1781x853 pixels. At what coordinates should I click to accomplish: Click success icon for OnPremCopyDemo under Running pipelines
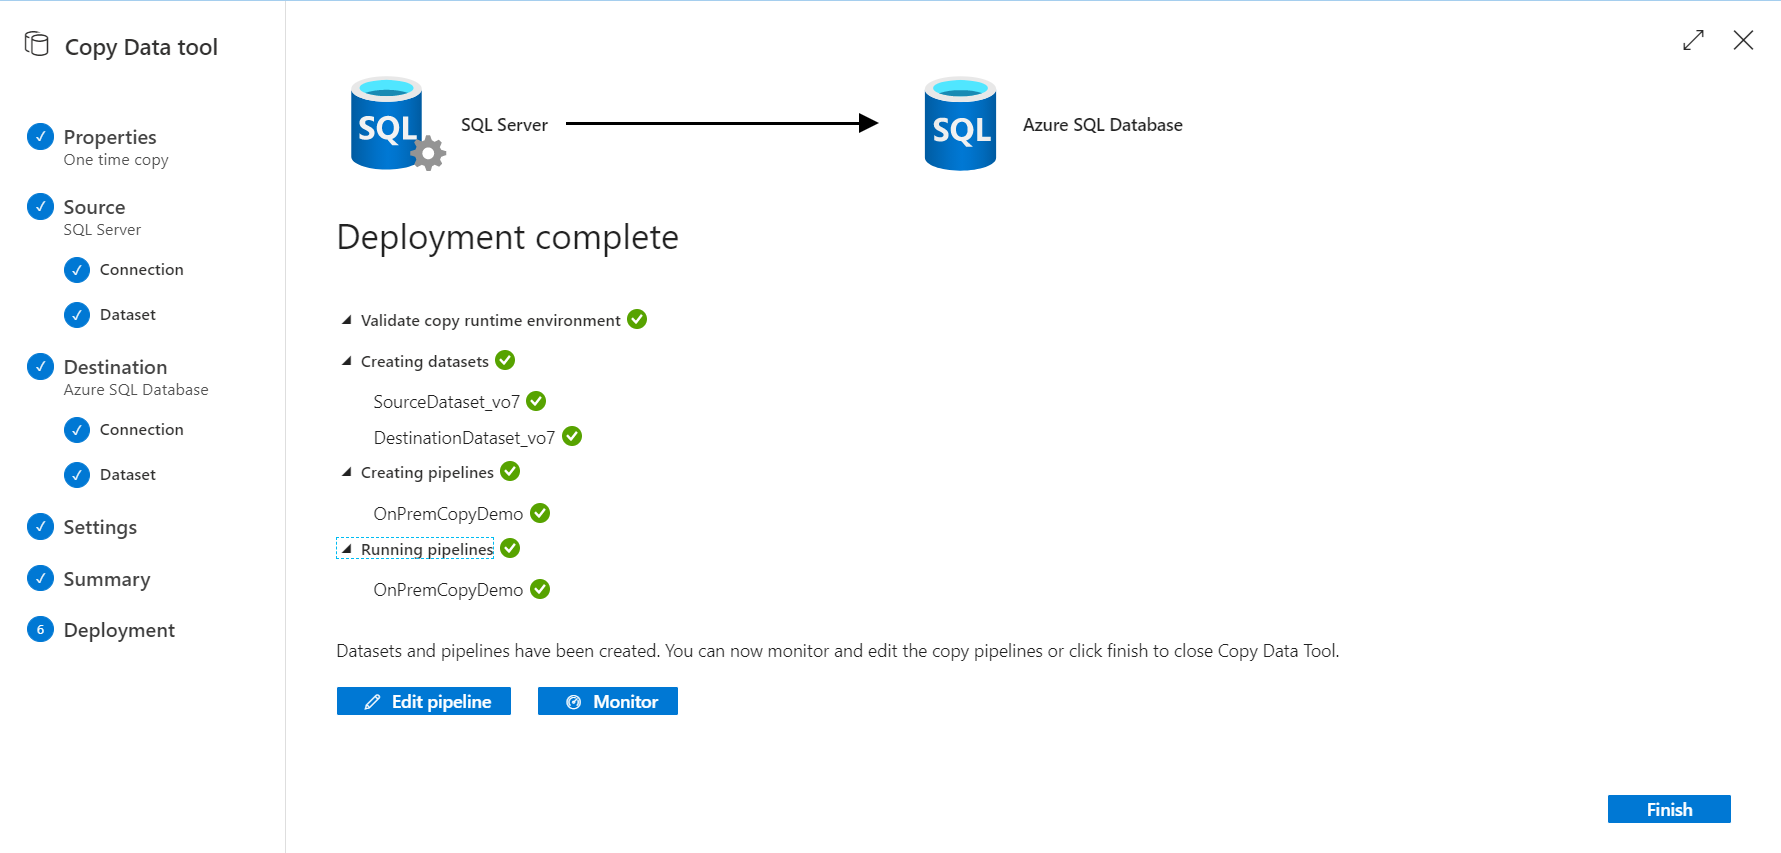coord(540,589)
